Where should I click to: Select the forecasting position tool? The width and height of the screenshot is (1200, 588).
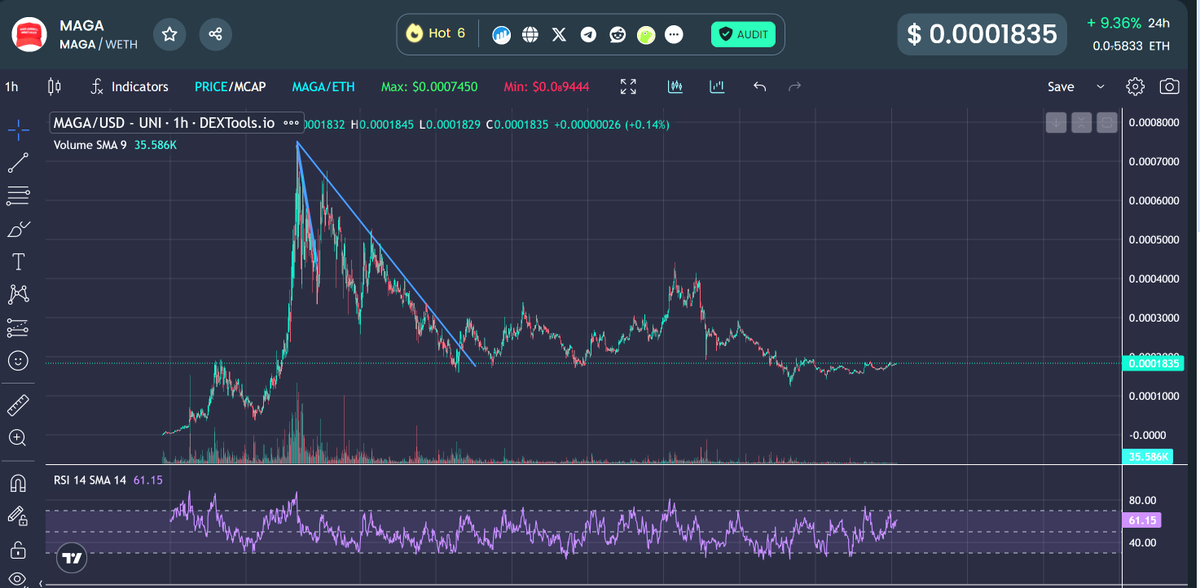point(18,327)
